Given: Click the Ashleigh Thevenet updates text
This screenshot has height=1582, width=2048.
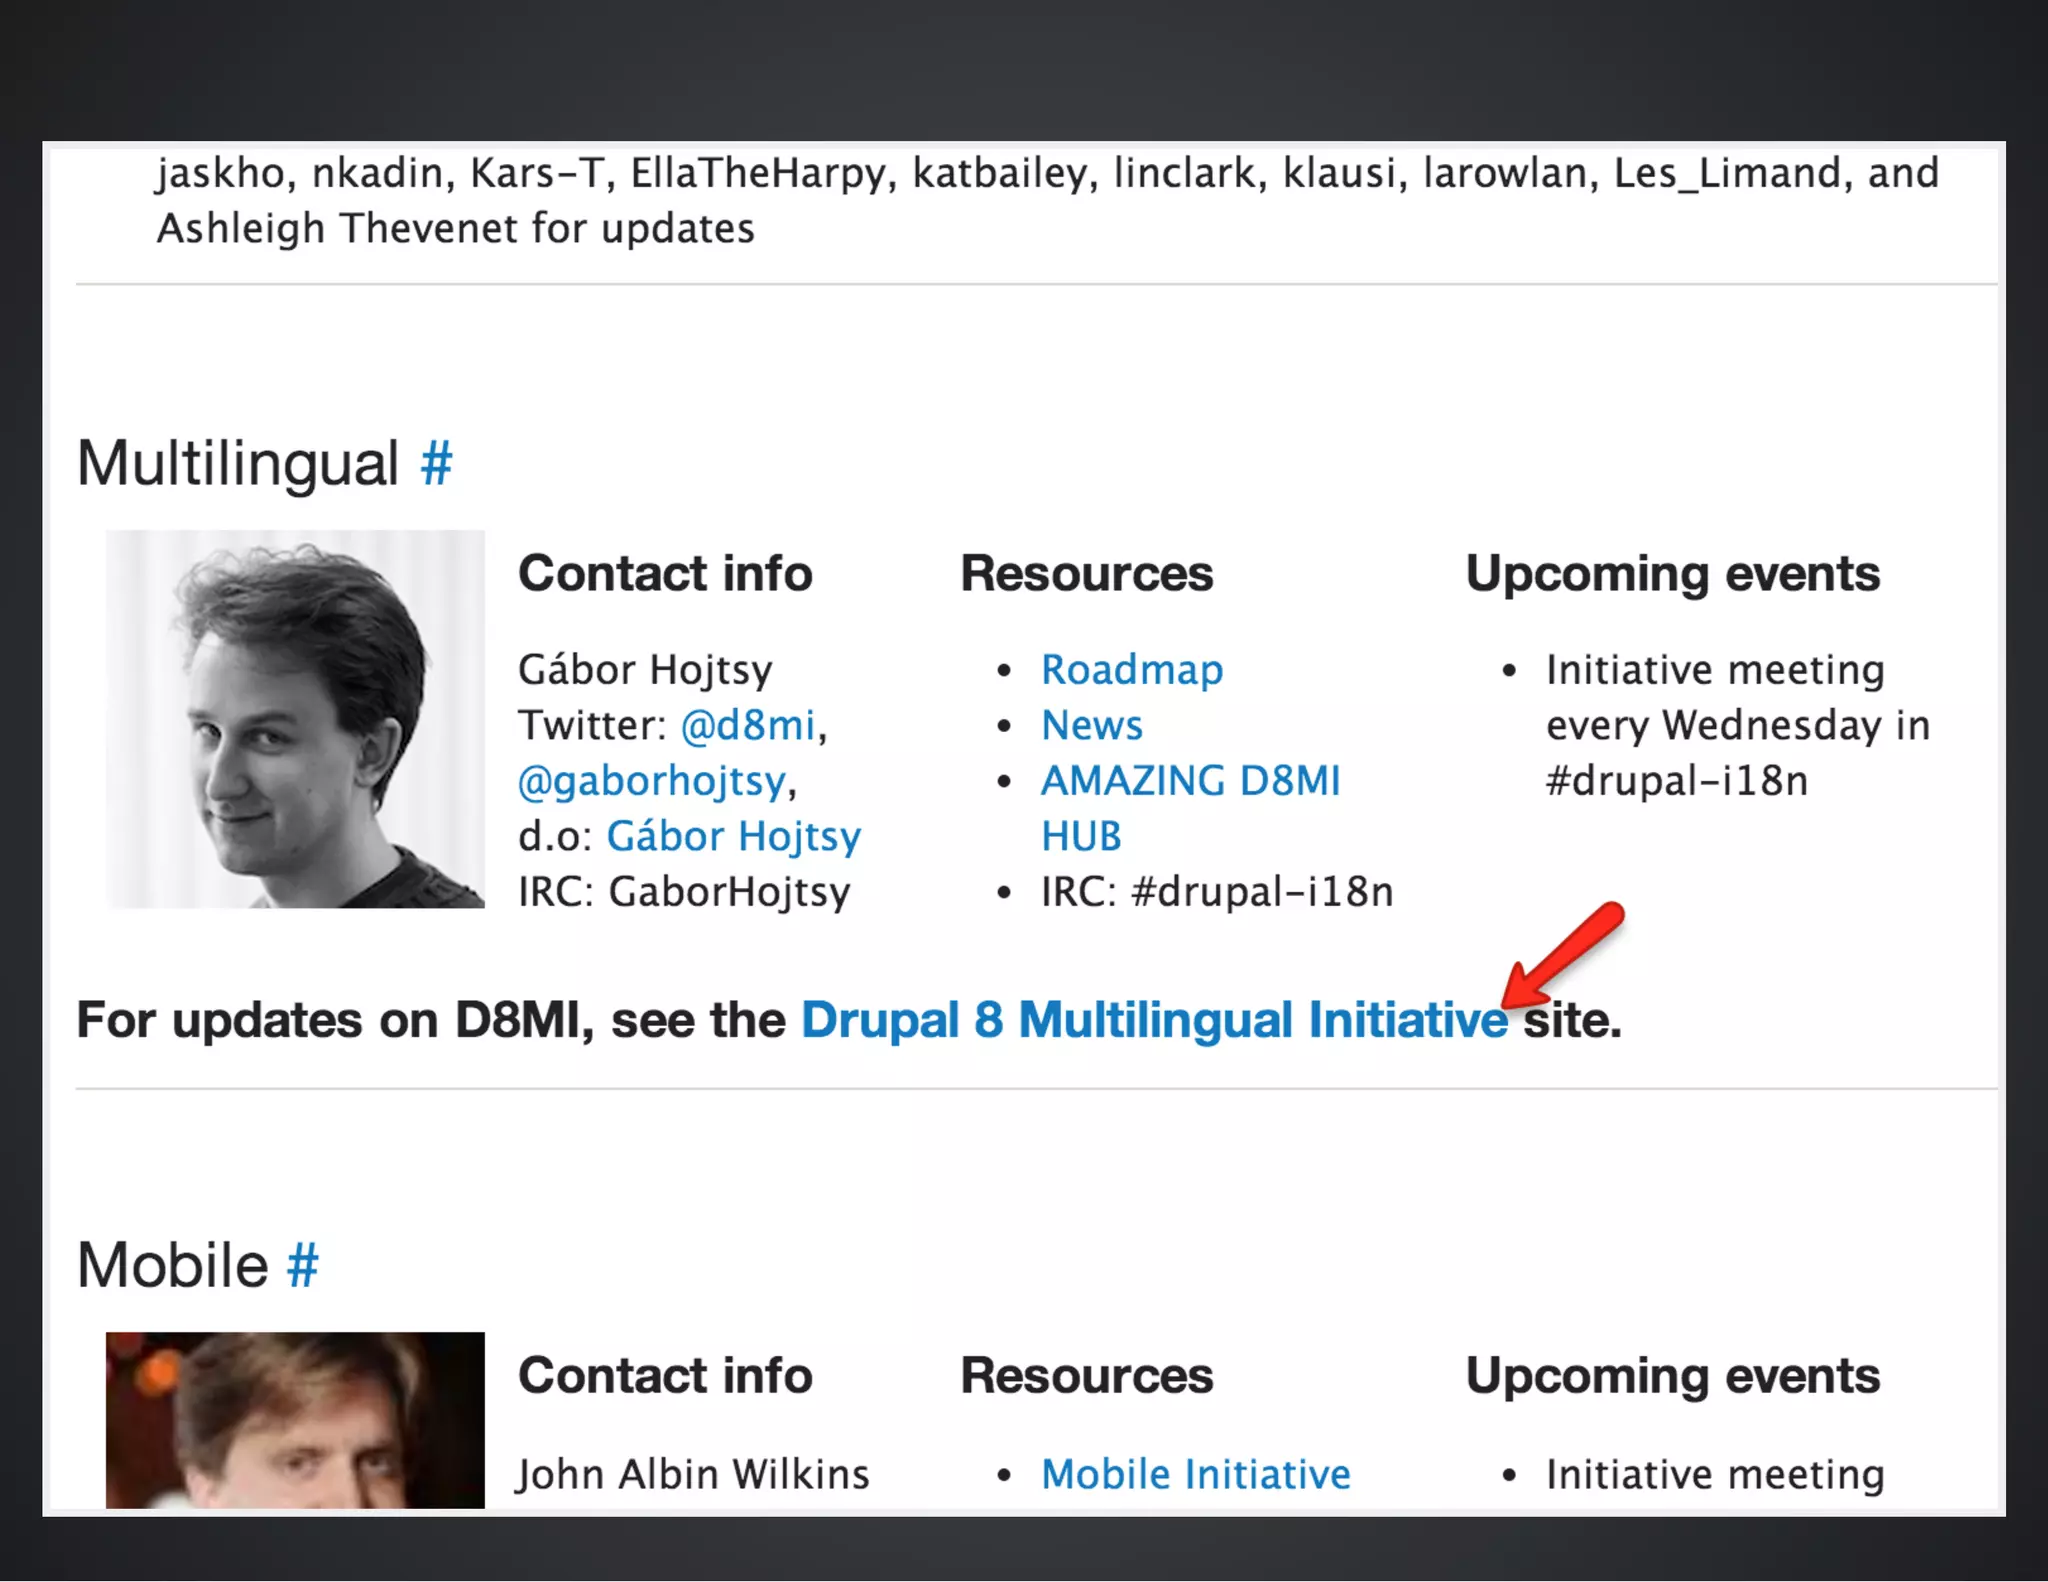Looking at the screenshot, I should click(455, 229).
